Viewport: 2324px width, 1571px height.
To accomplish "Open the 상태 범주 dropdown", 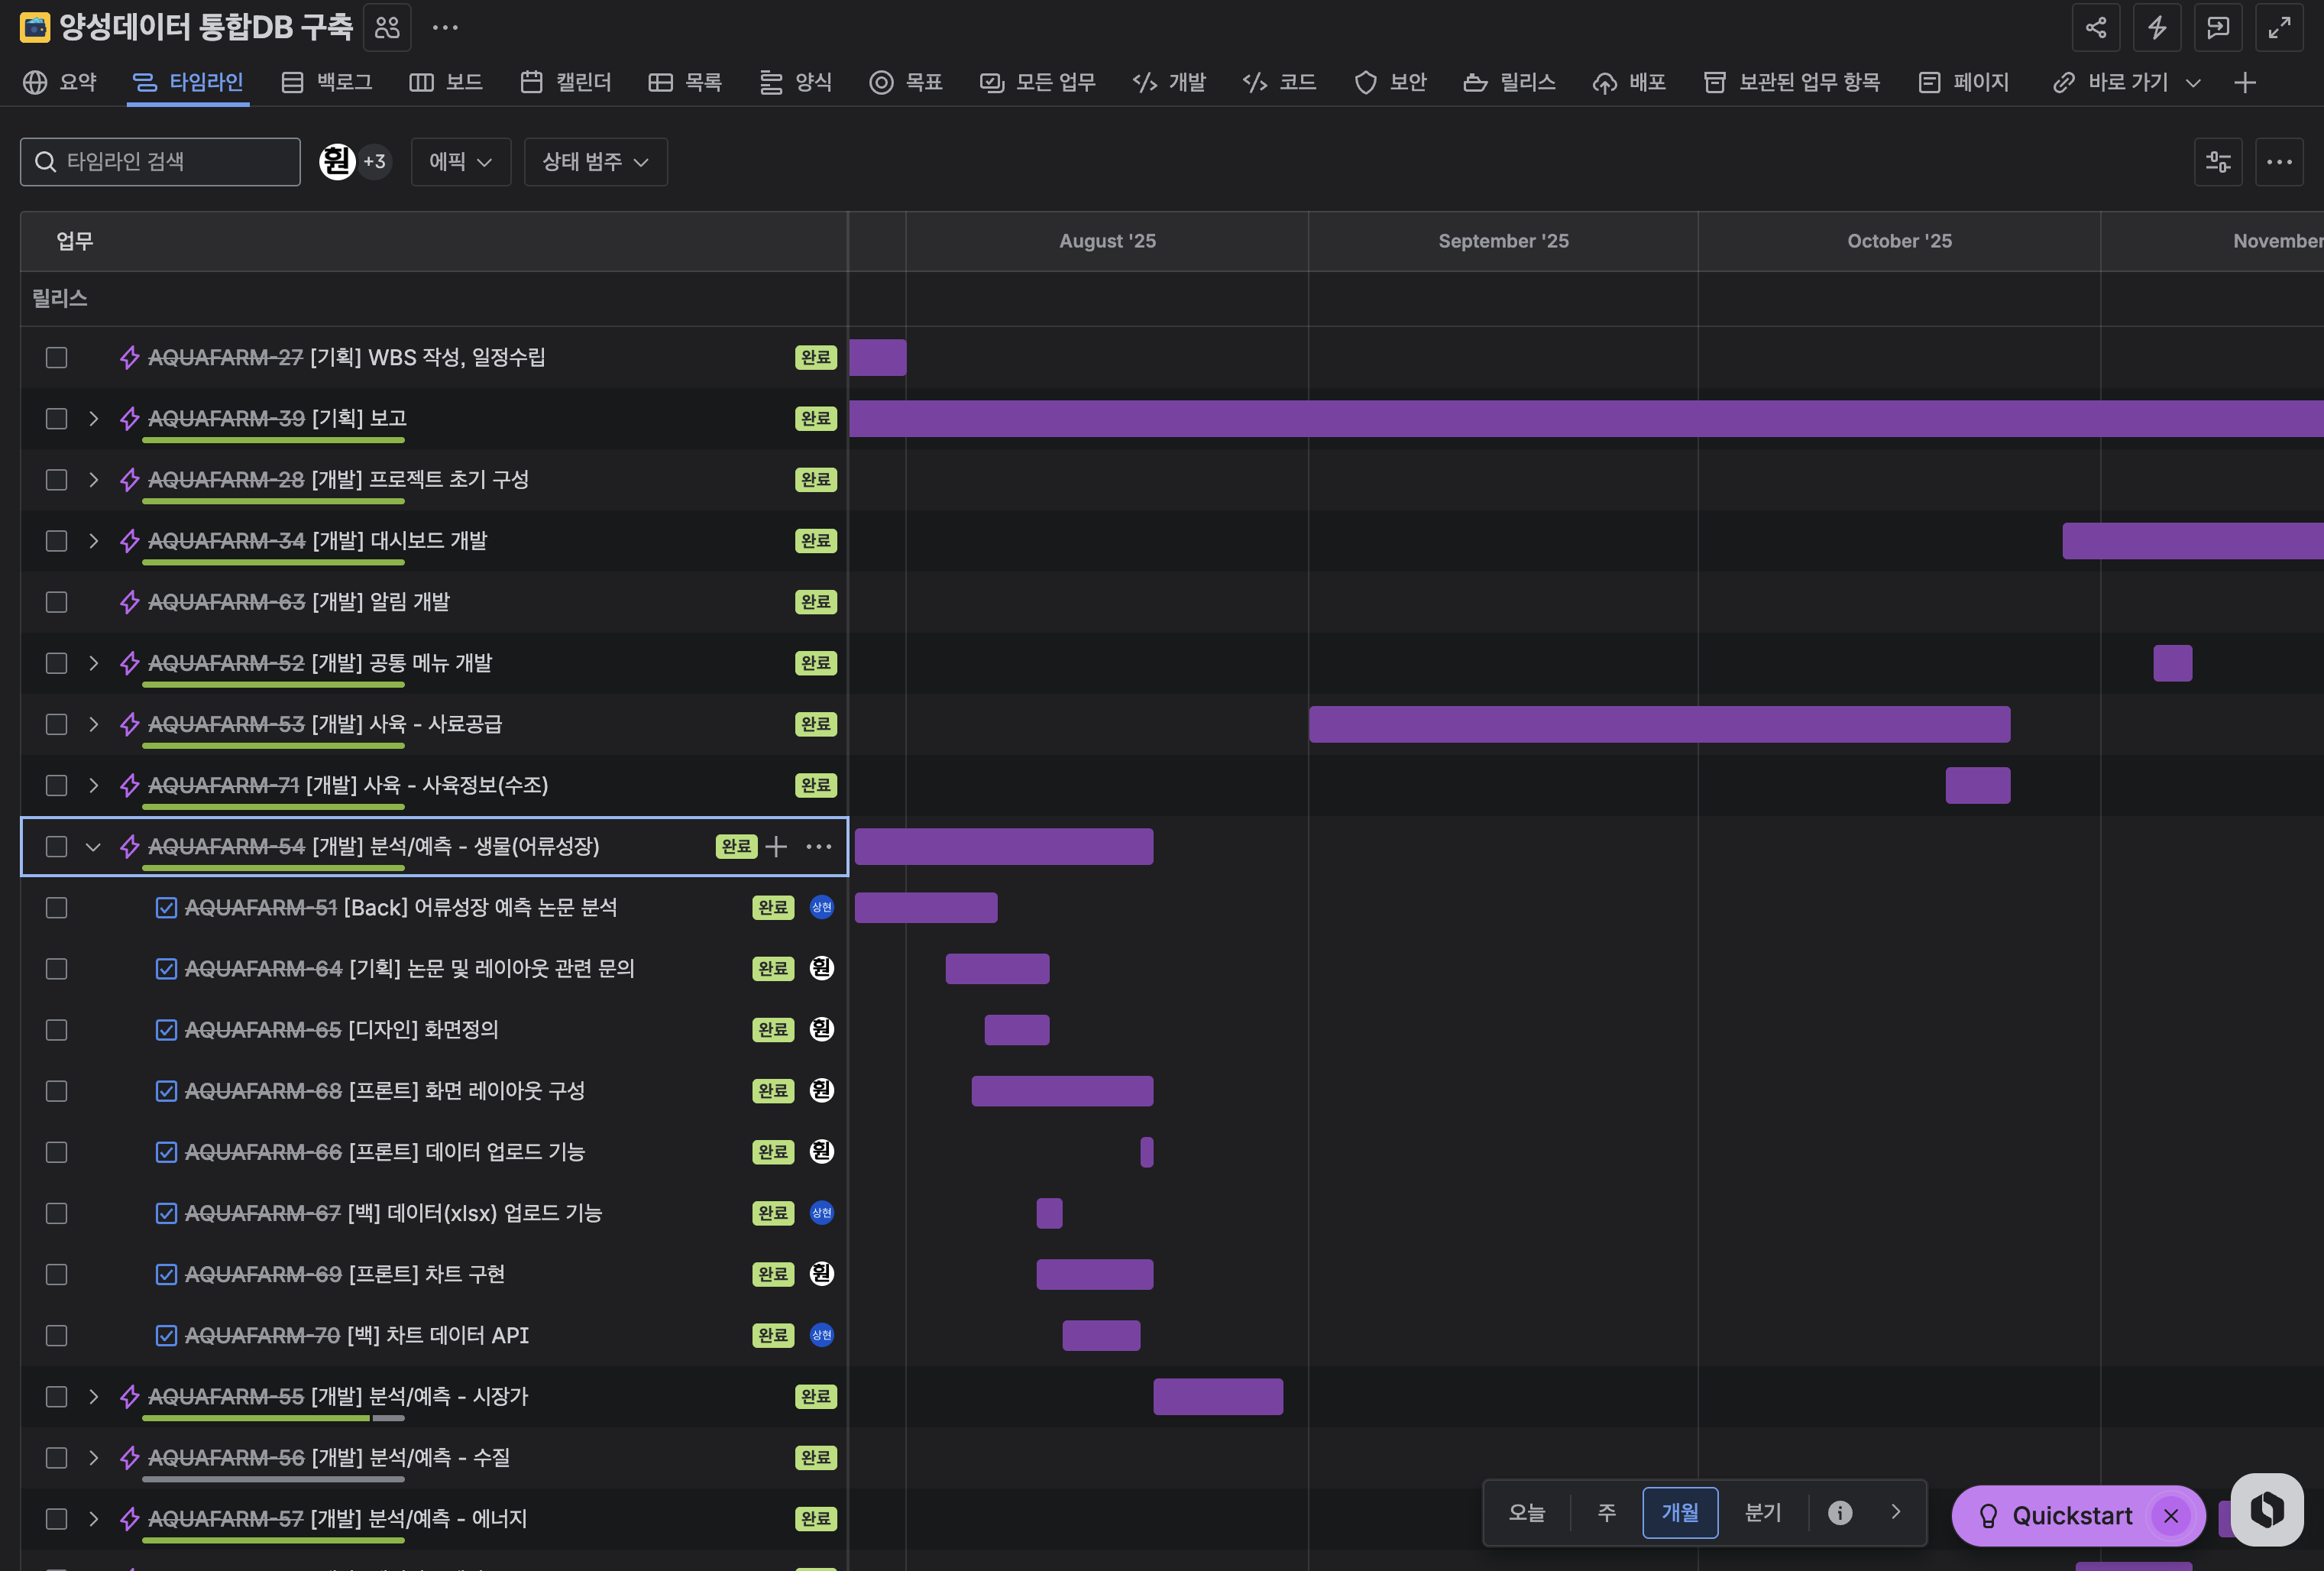I will pos(595,161).
